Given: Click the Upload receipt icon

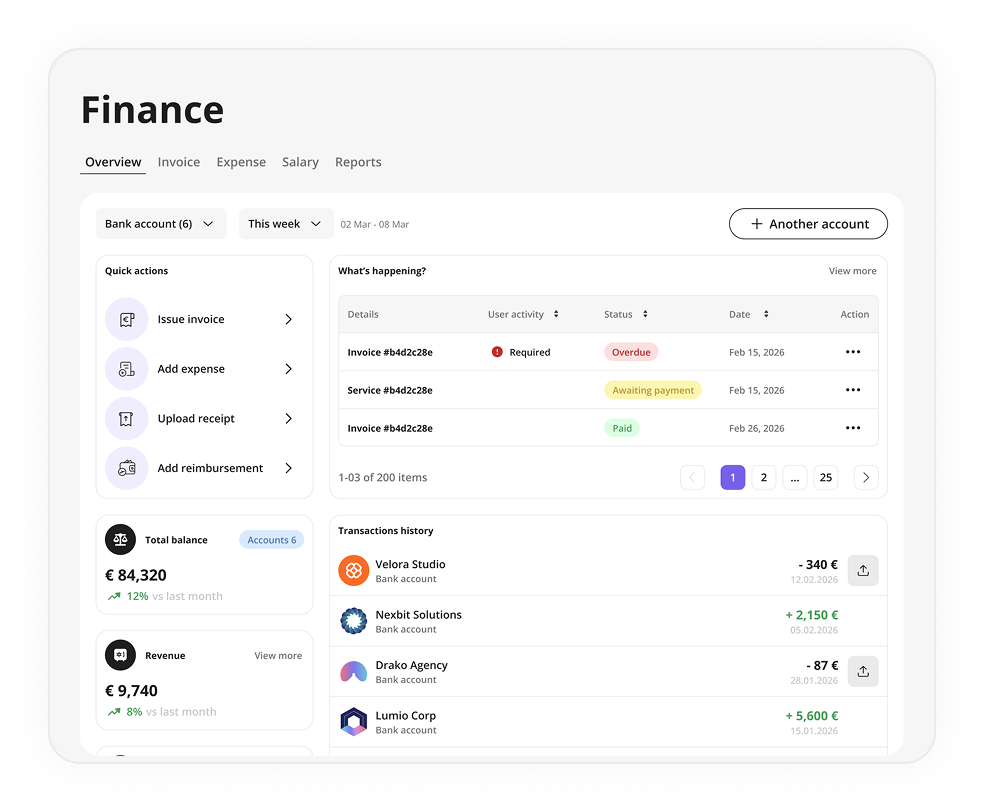Looking at the screenshot, I should point(126,419).
